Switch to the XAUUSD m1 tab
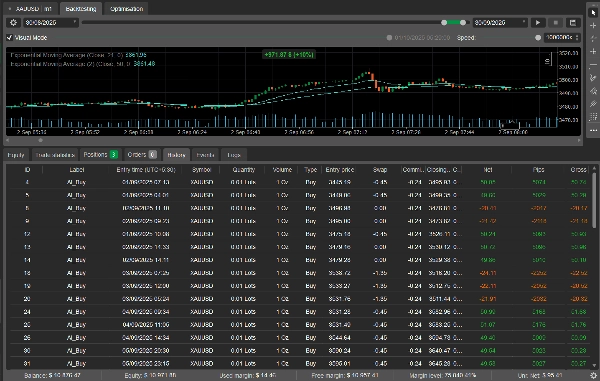Screen dimensions: 600x381 tap(31, 8)
